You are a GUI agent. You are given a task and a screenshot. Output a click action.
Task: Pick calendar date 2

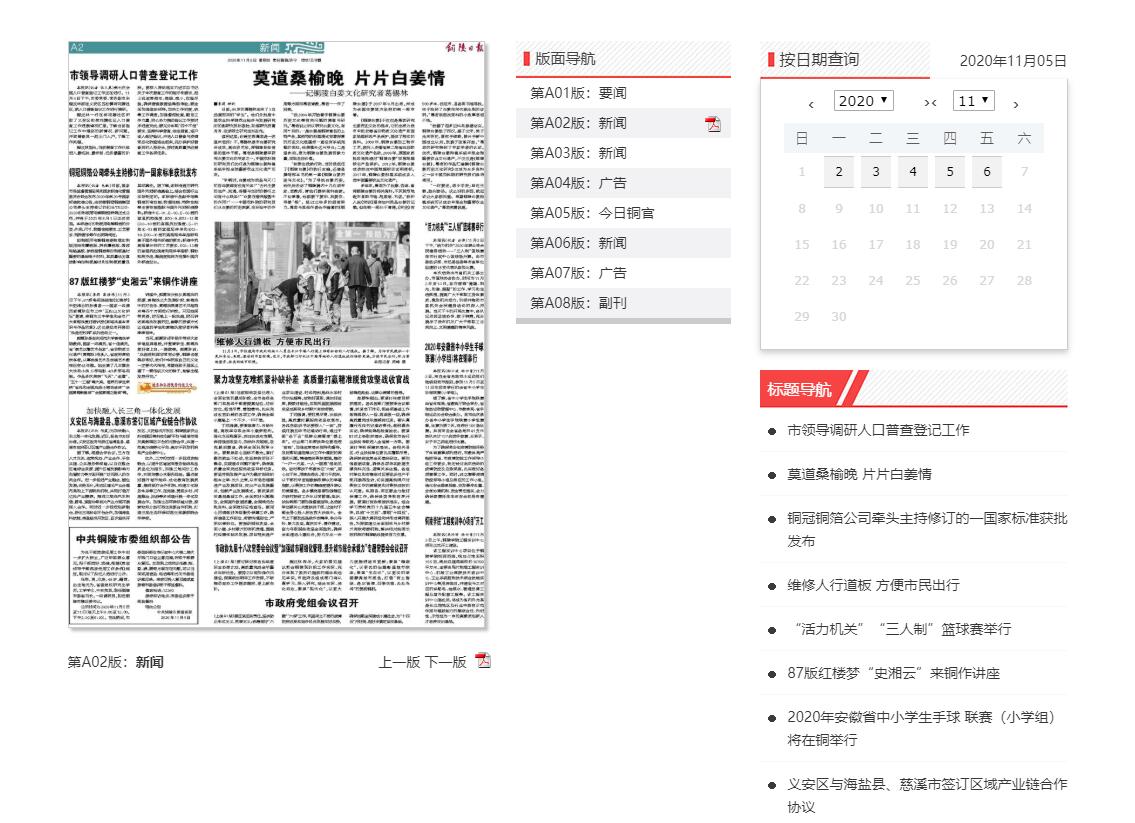(838, 172)
